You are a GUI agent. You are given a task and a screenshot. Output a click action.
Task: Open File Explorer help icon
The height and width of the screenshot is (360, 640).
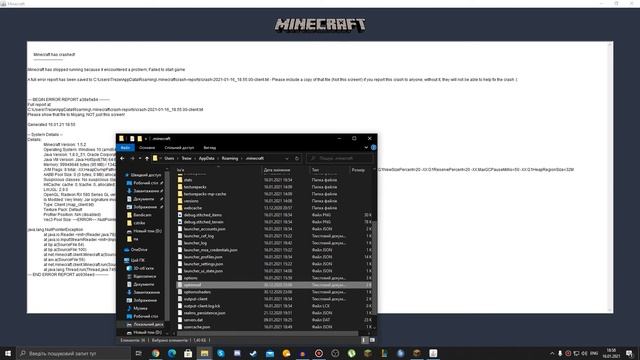[373, 147]
